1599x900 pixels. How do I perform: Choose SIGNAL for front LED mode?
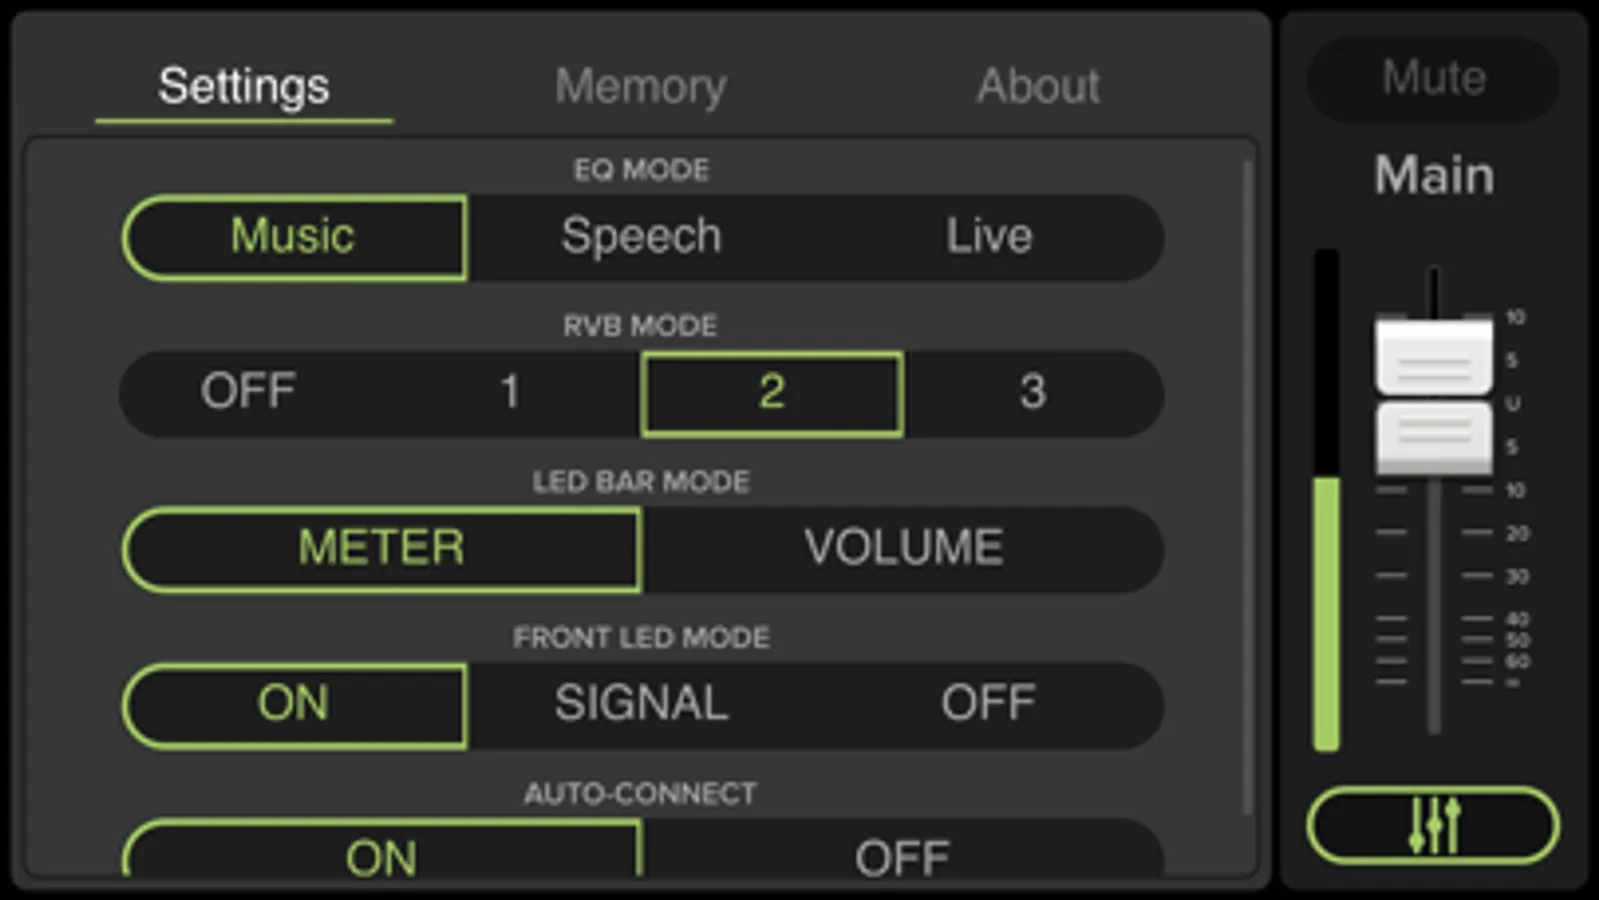click(640, 704)
